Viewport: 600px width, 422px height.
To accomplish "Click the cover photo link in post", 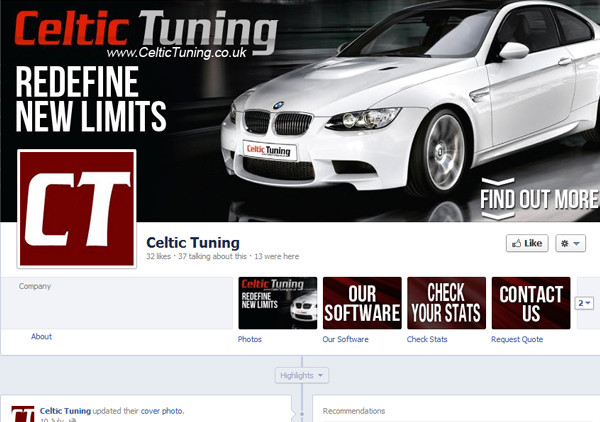I will [x=162, y=411].
